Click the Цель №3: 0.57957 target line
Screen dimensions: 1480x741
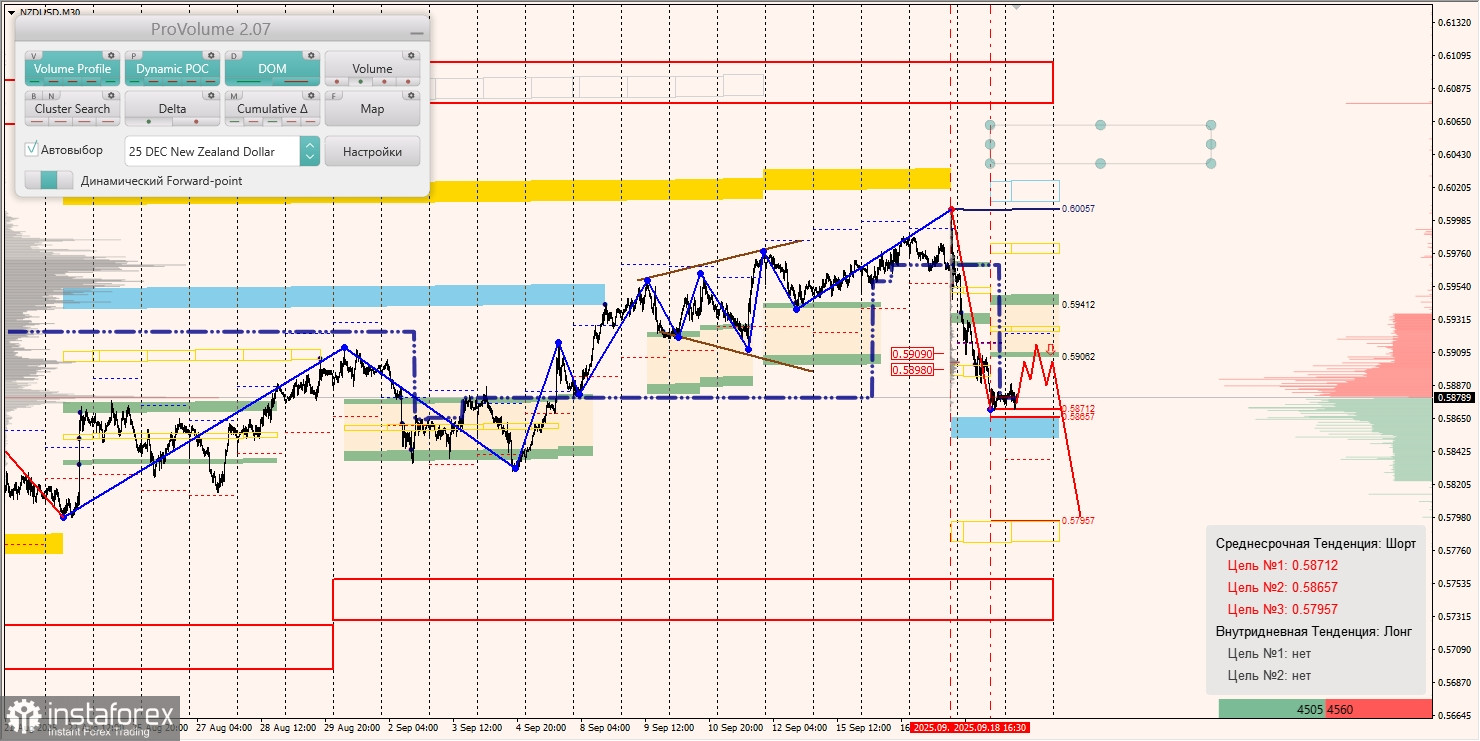tap(1282, 610)
